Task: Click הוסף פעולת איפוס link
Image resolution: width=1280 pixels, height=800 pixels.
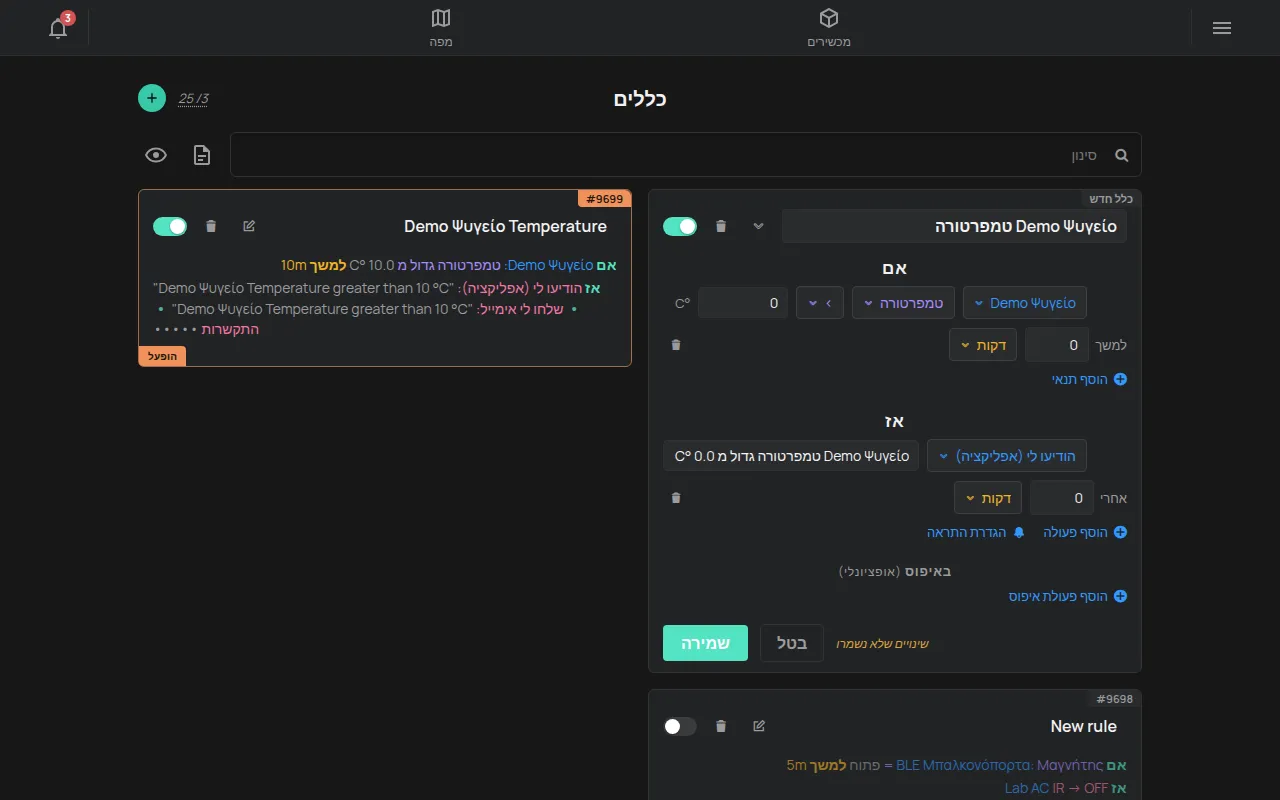Action: (x=1068, y=596)
